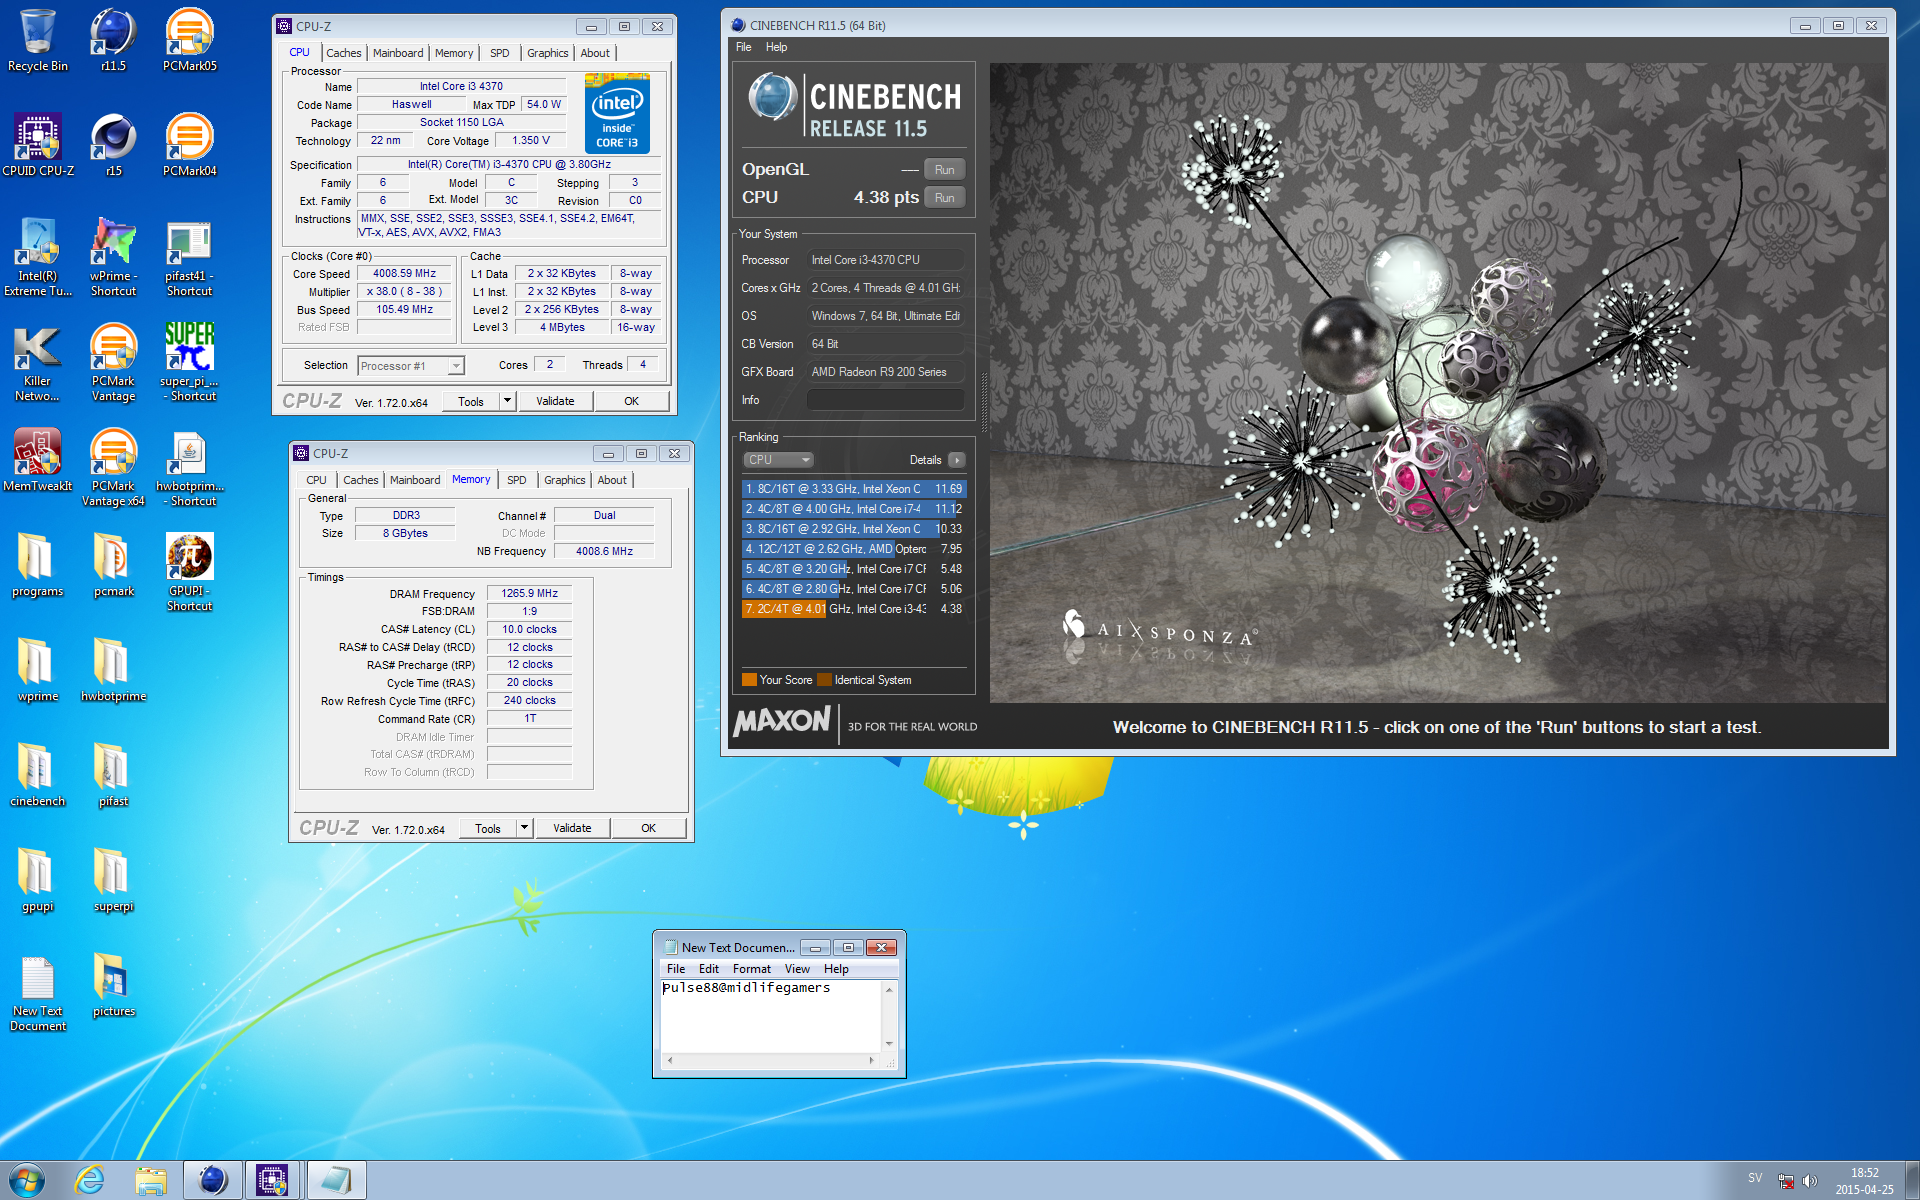Click the Info input field in Cinebench

coord(885,400)
